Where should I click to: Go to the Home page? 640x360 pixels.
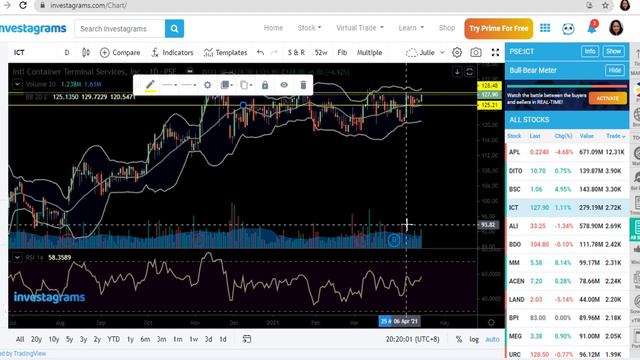click(x=273, y=28)
